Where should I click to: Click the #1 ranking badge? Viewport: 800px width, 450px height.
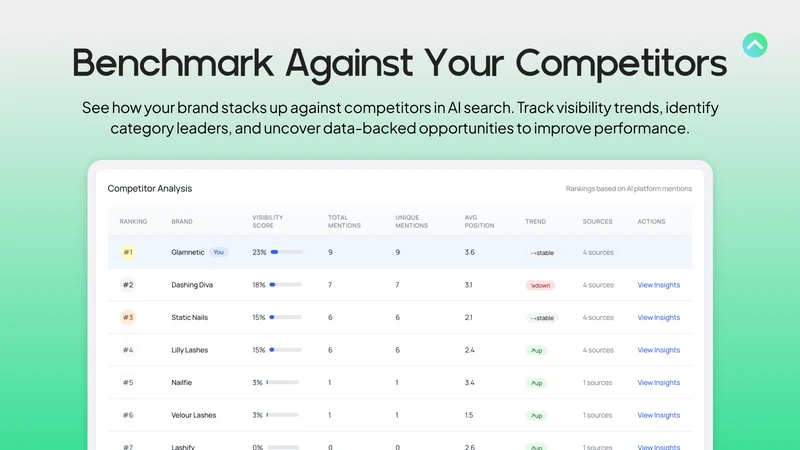pos(128,252)
